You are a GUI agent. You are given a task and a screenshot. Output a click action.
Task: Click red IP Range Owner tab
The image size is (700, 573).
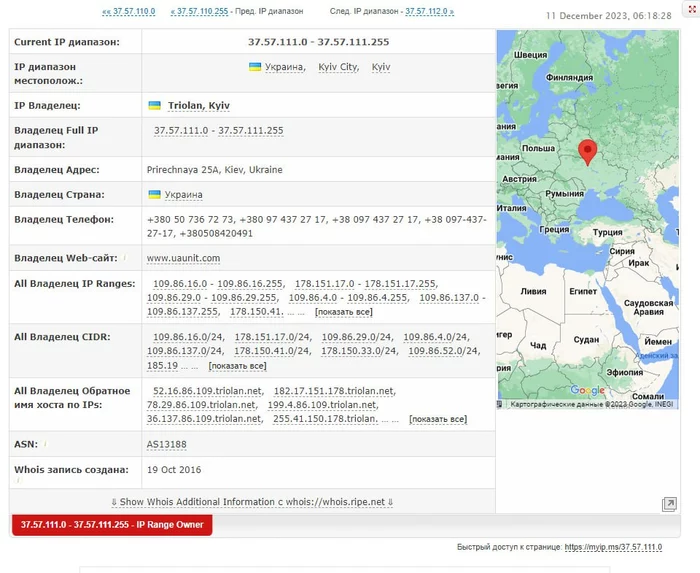[x=112, y=525]
